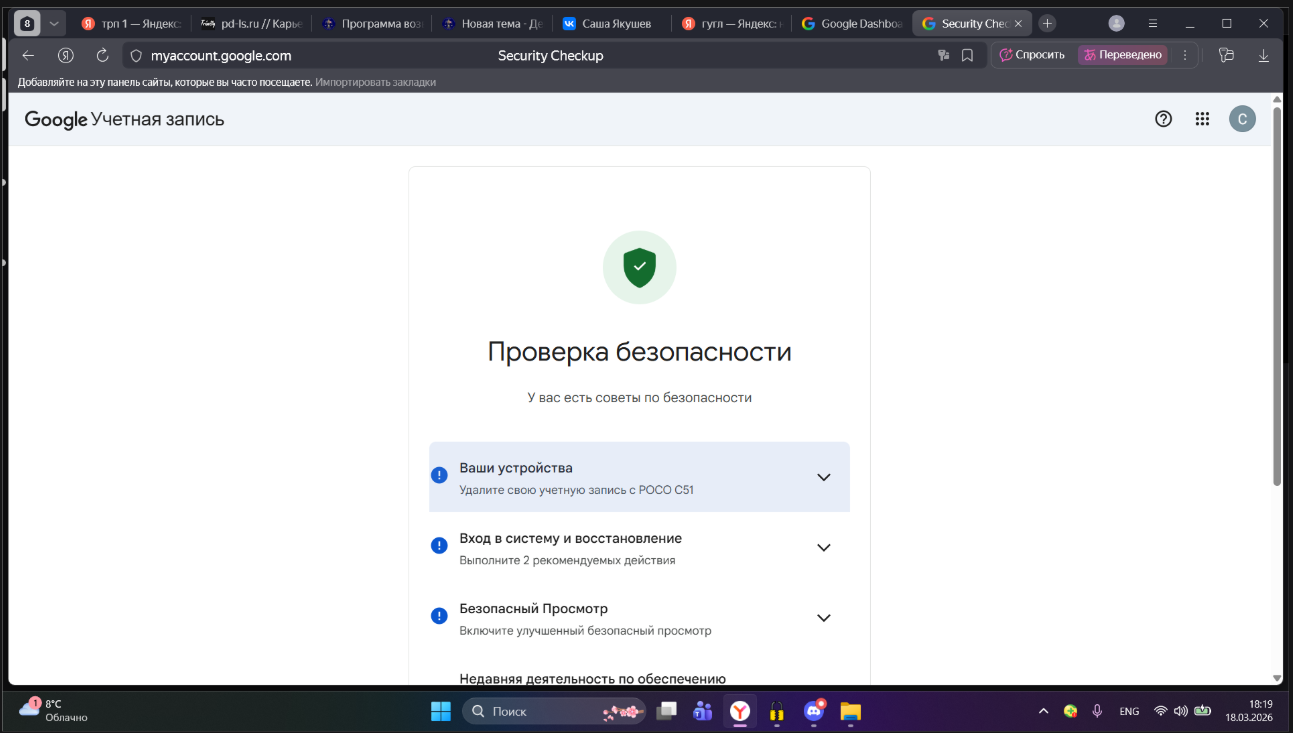1293x733 pixels.
Task: Click the Windows Start button
Action: 440,711
